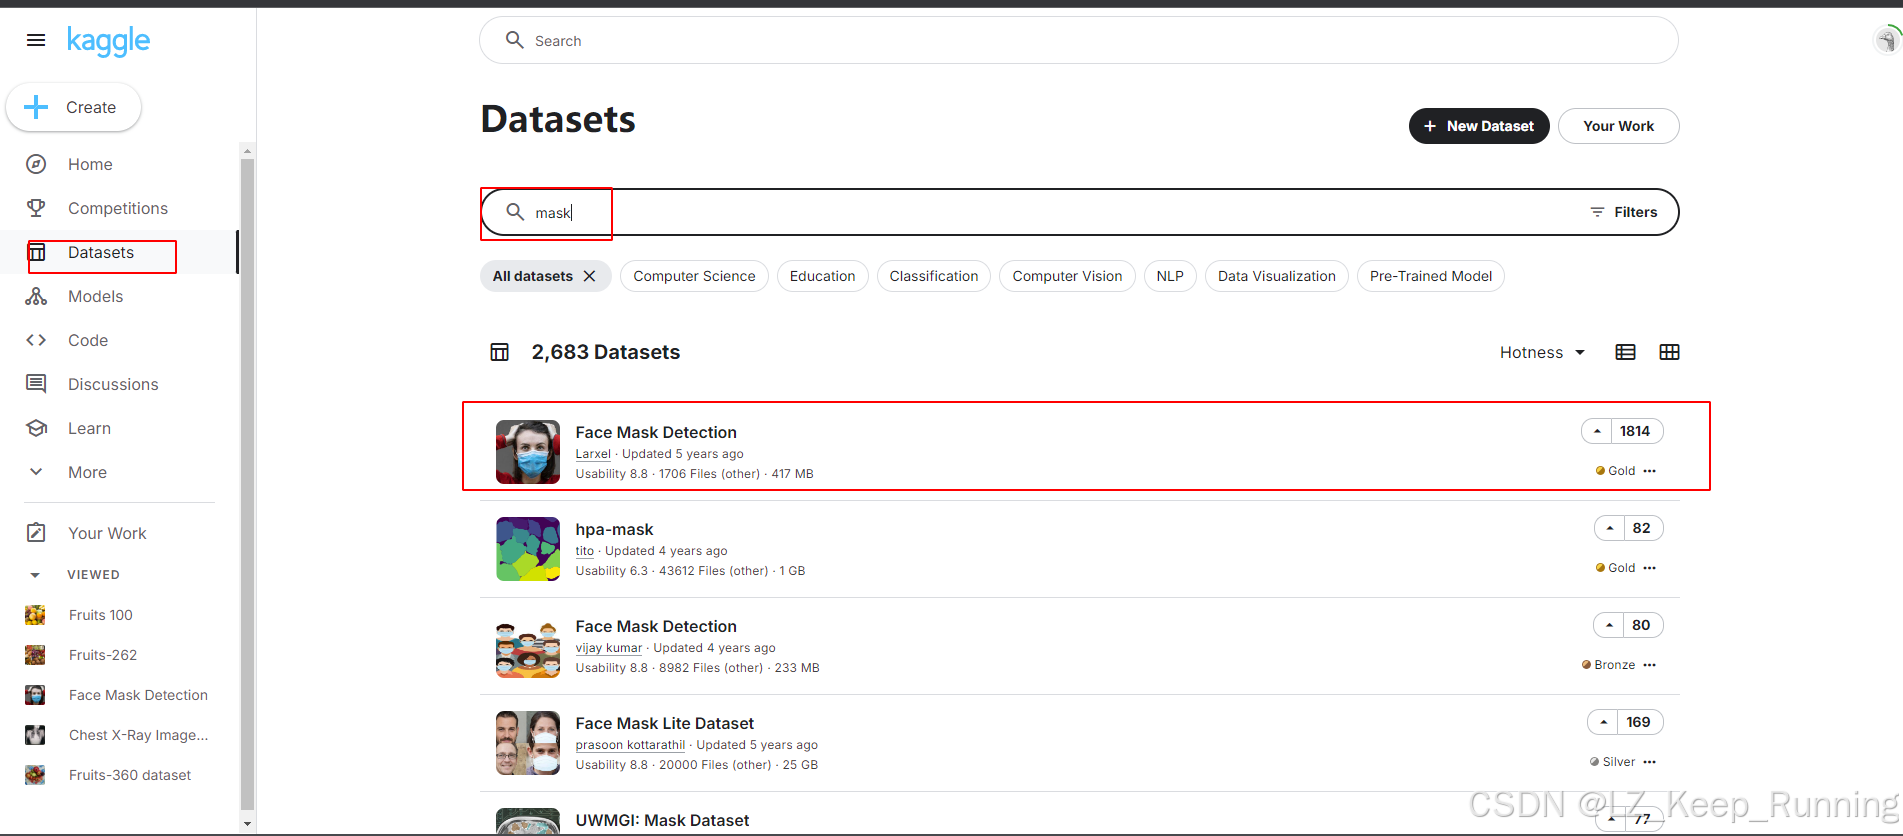Click the Learn graduation cap icon

pyautogui.click(x=36, y=428)
